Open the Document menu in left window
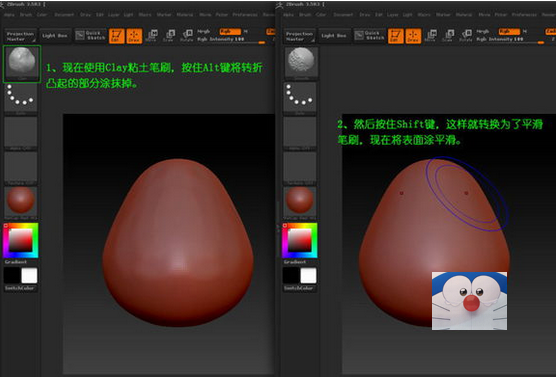 click(64, 15)
